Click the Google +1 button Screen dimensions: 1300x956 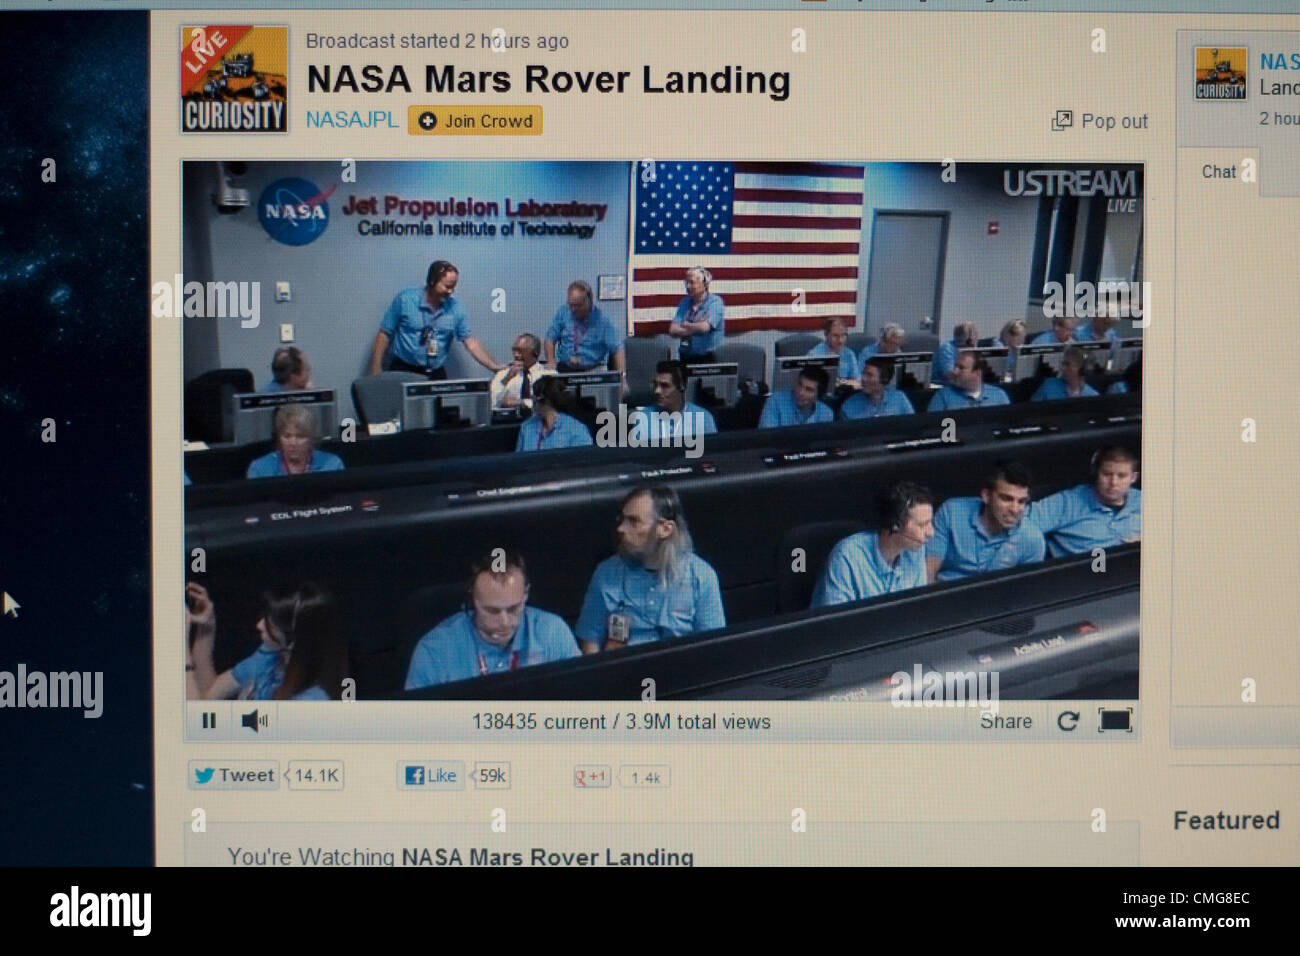click(x=591, y=777)
